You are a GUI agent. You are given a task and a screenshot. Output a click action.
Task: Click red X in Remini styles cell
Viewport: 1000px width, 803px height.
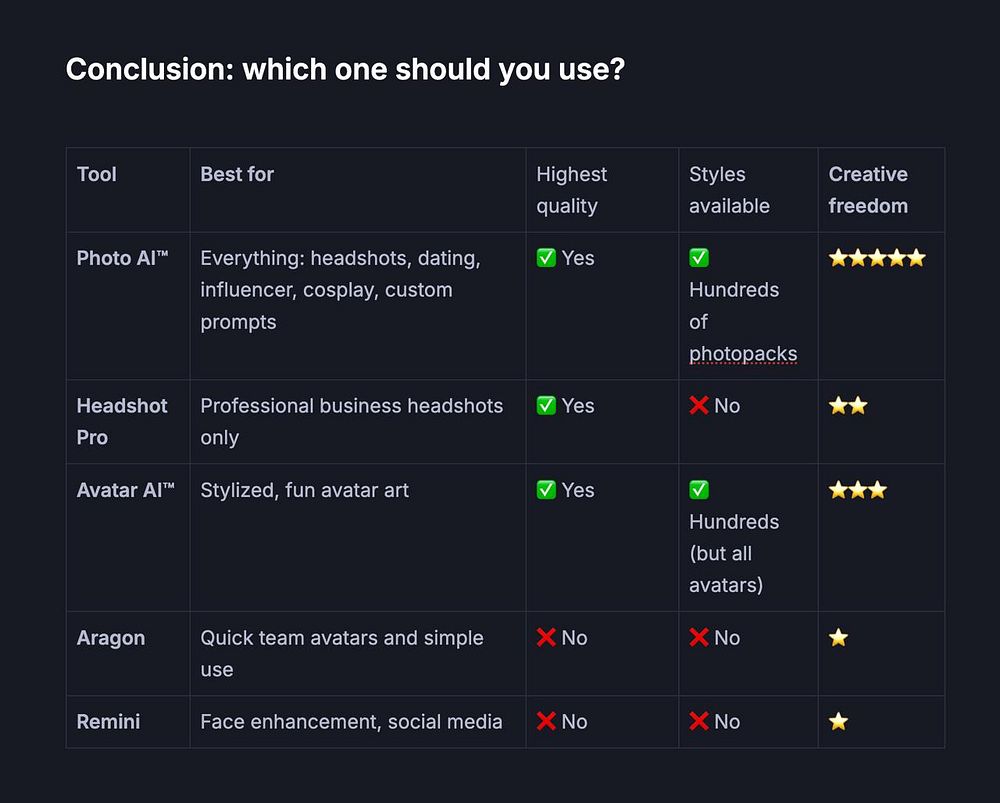[x=699, y=722]
